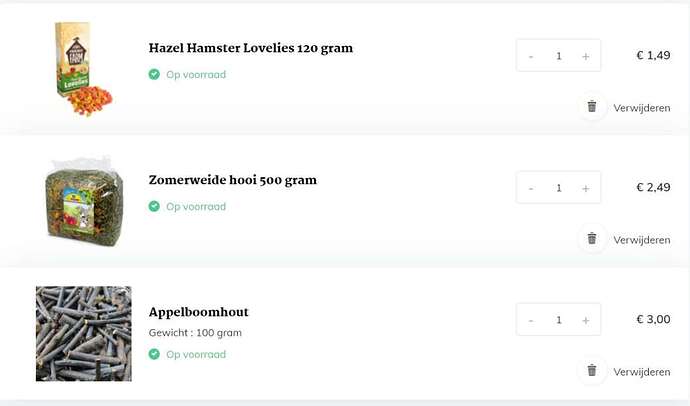
Task: Select Zomerweide hooi bale product image
Action: tap(84, 201)
